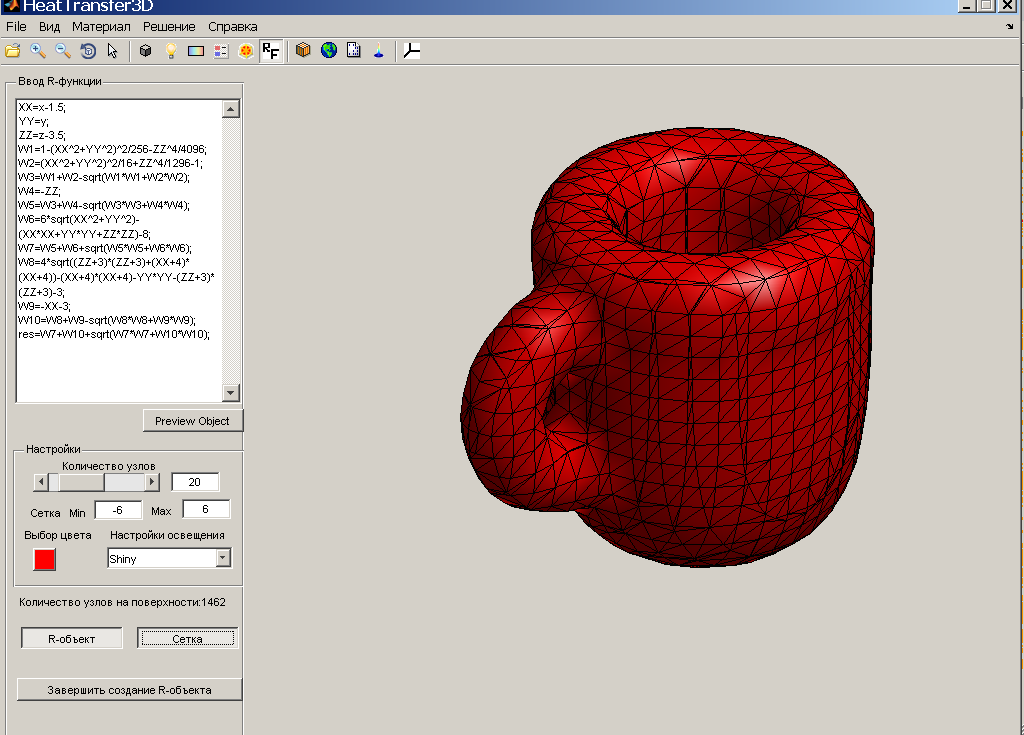Select the zoom out magnifier tool
1024x735 pixels.
[63, 51]
